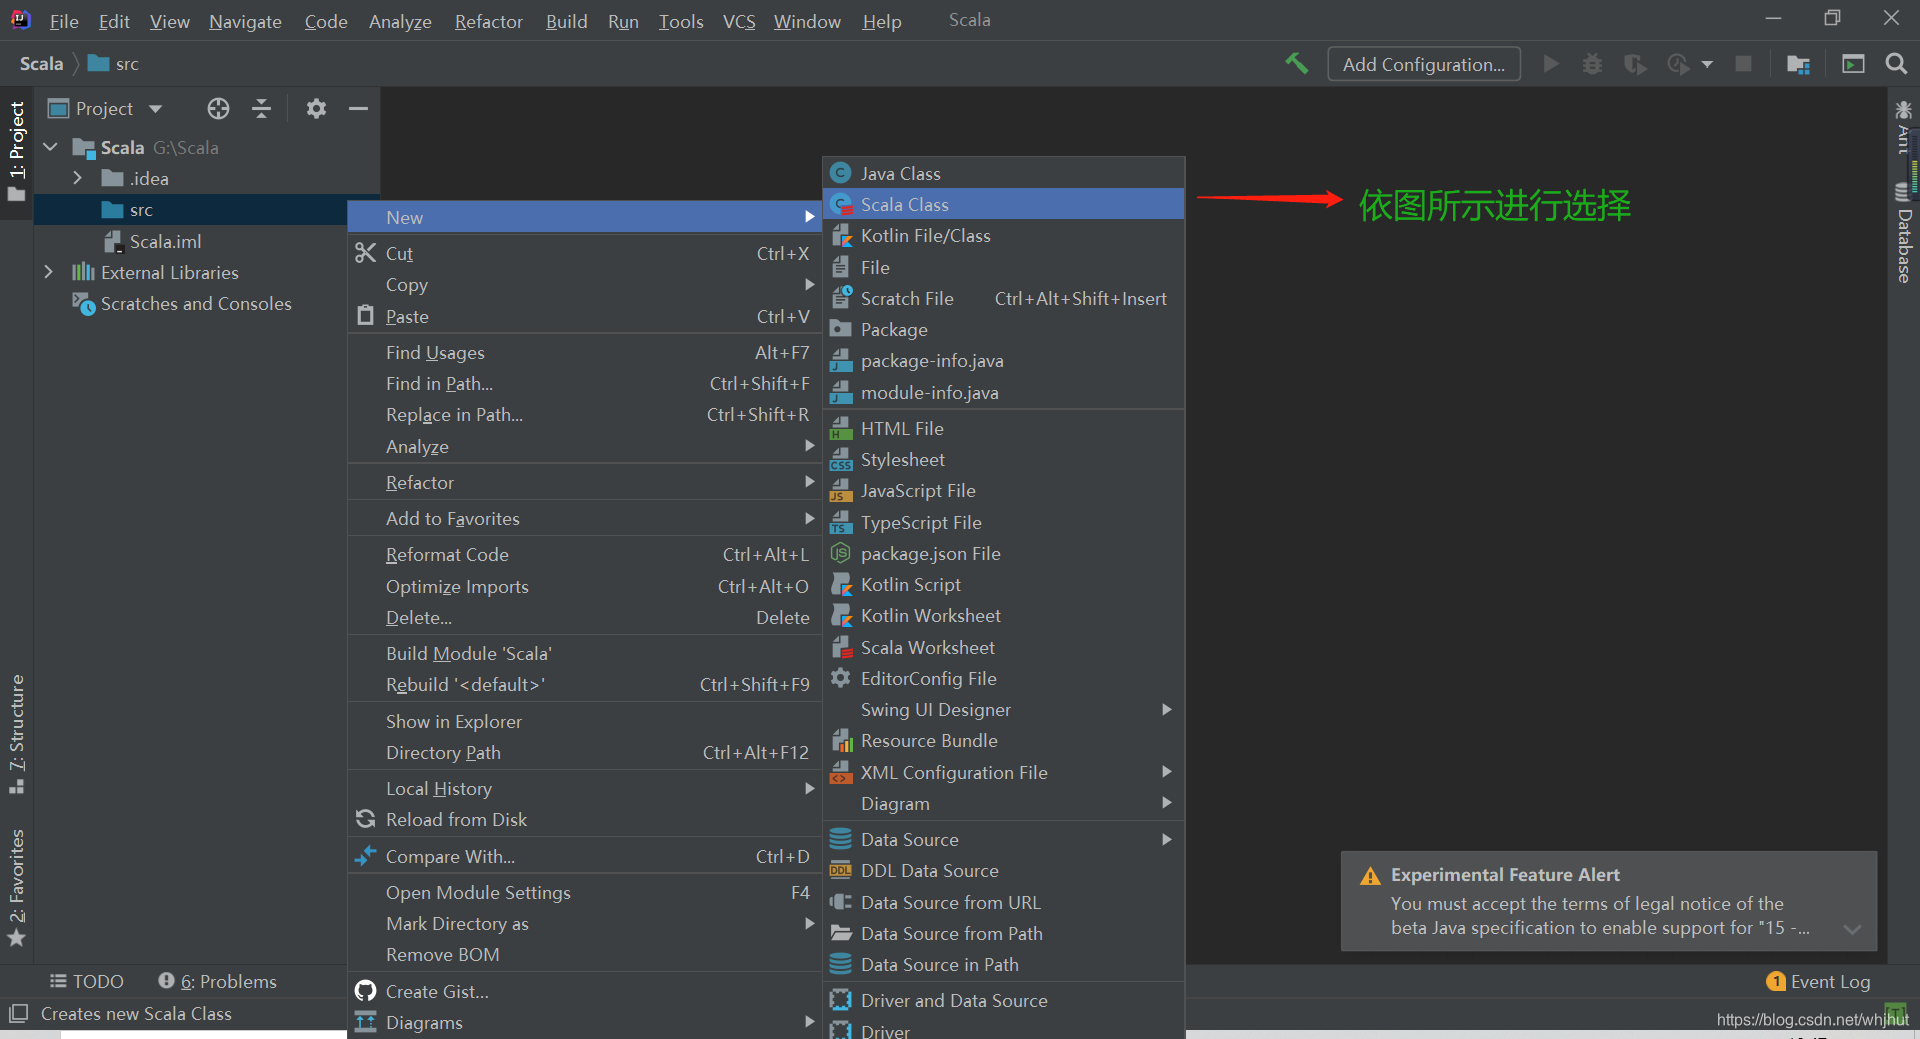Open the Event Log button
The height and width of the screenshot is (1039, 1920).
1819,981
